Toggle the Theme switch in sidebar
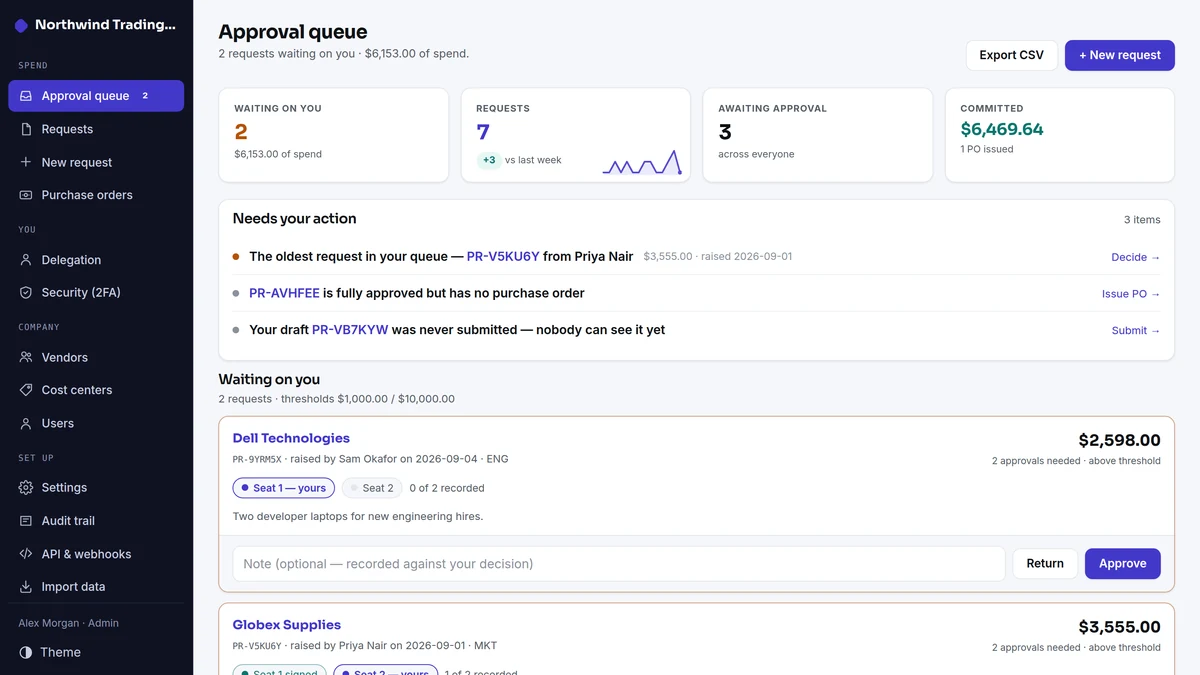Screen dimensions: 1200x675 pos(96,652)
